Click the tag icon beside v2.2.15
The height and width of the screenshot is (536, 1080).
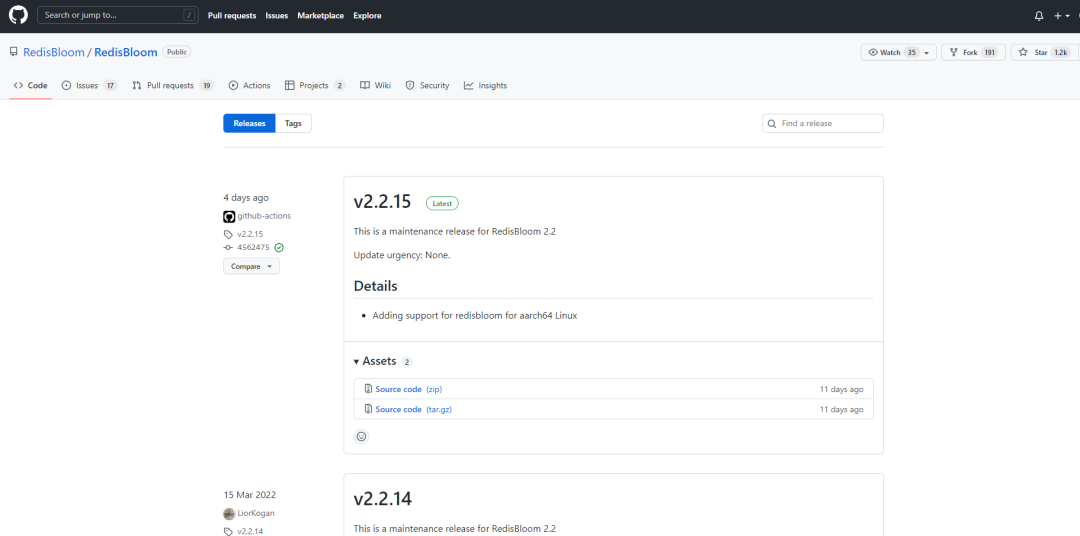click(229, 234)
